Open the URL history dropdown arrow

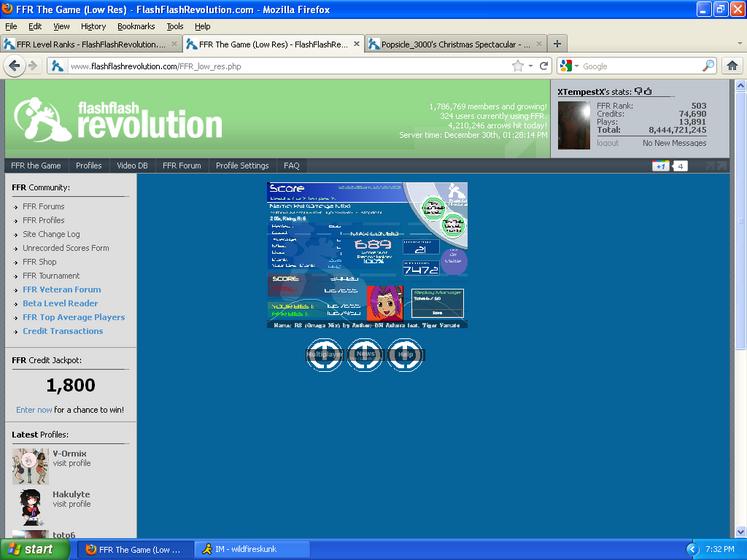click(531, 66)
